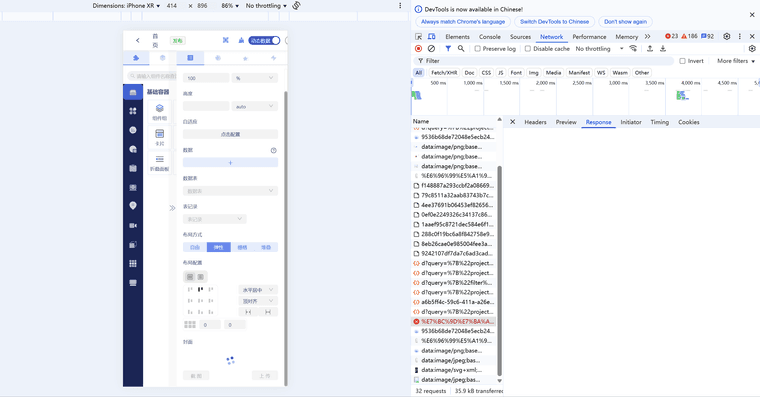760x397 pixels.
Task: Select the 自由 layout mode option
Action: coord(195,247)
